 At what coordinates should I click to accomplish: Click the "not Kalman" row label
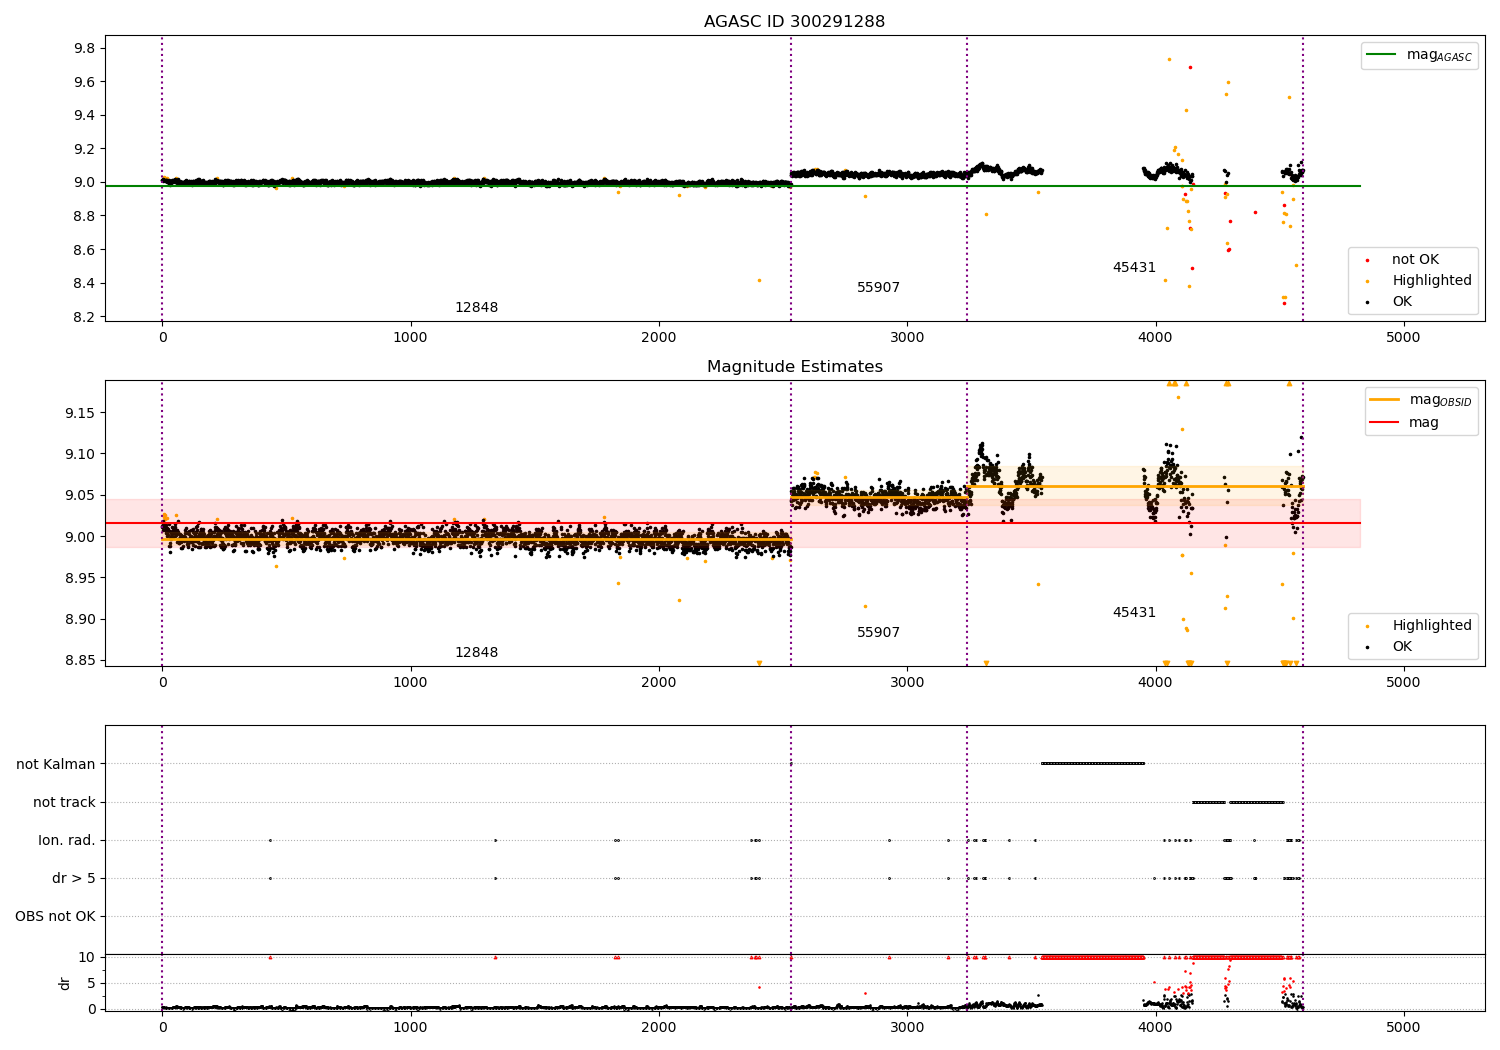point(56,764)
